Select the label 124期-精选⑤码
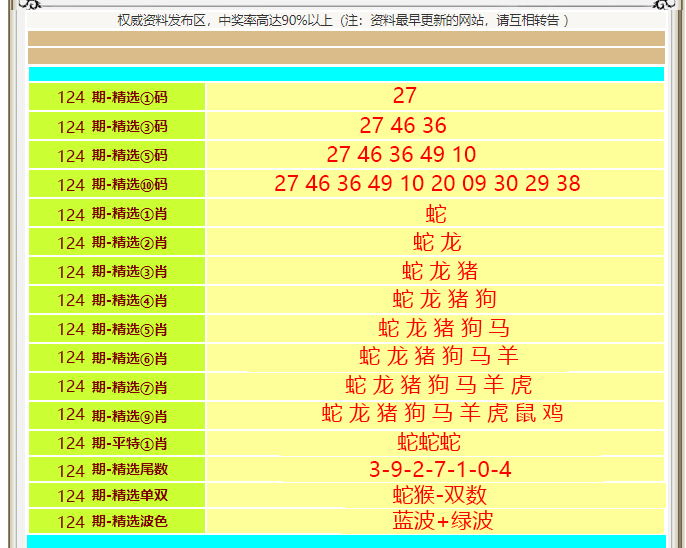Image resolution: width=686 pixels, height=548 pixels. click(x=112, y=155)
